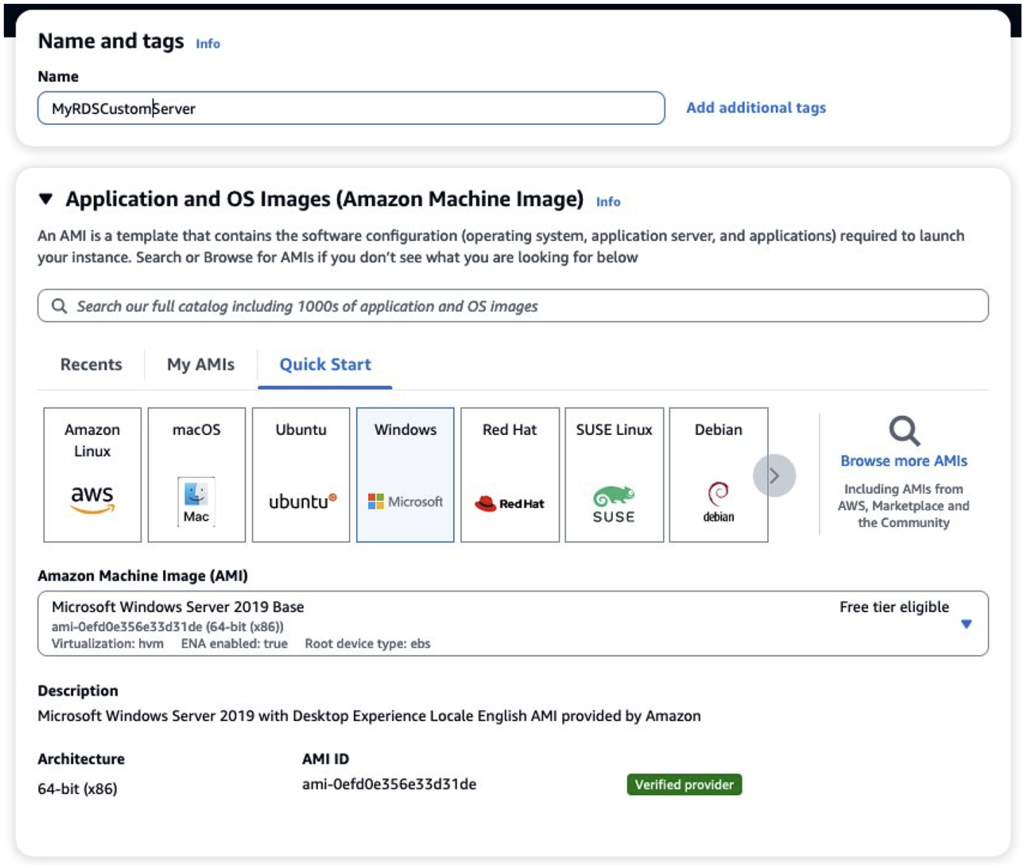Viewport: 1024px width, 865px height.
Task: Click the ENA enabled: true text
Action: point(234,644)
